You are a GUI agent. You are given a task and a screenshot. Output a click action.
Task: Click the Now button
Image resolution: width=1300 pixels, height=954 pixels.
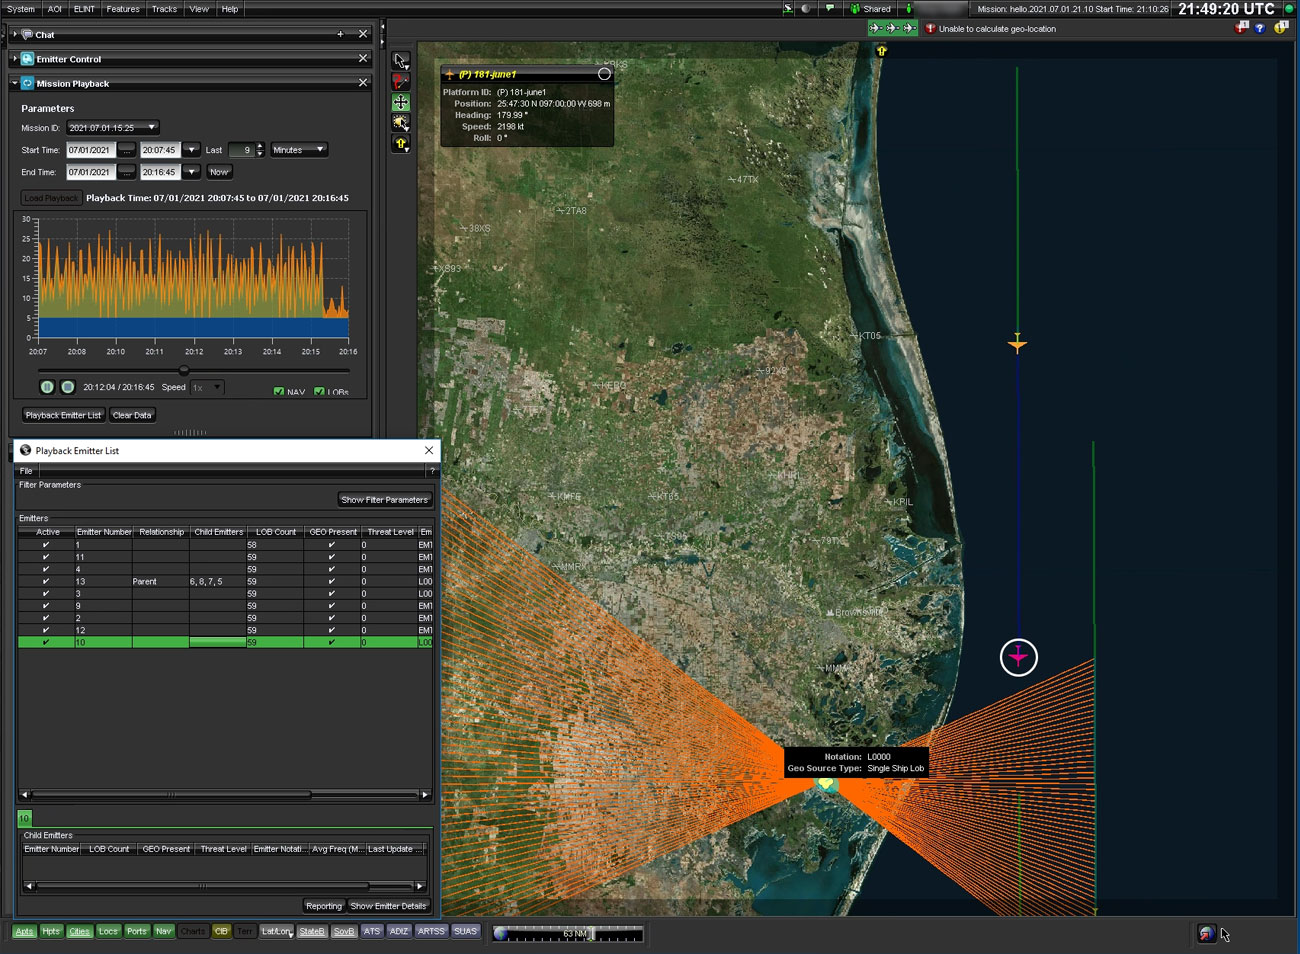pos(219,172)
